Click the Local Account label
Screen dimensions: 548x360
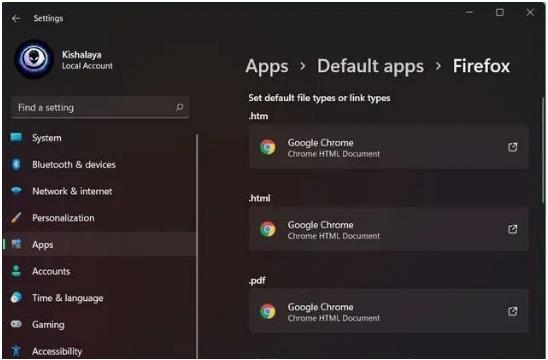[87, 66]
